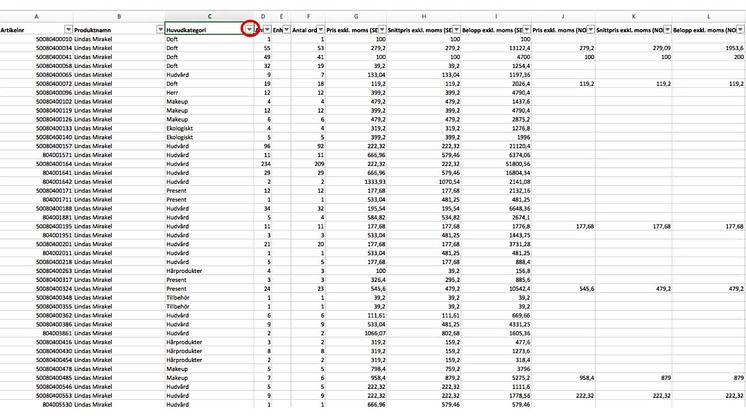Open the Antal ord filter dropdown
Viewport: 746px width, 419px height.
click(x=321, y=29)
